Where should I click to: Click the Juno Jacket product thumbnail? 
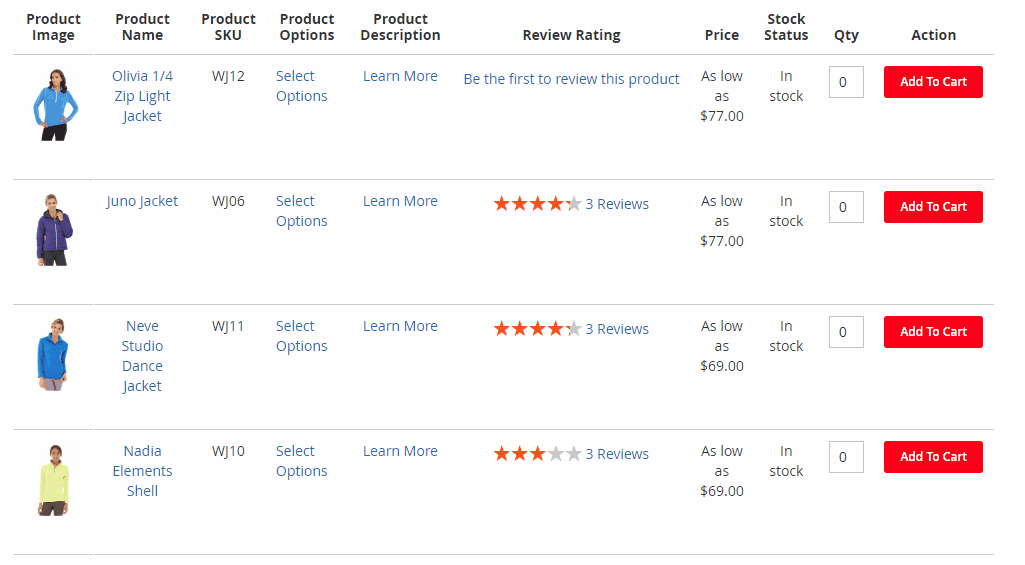[54, 230]
